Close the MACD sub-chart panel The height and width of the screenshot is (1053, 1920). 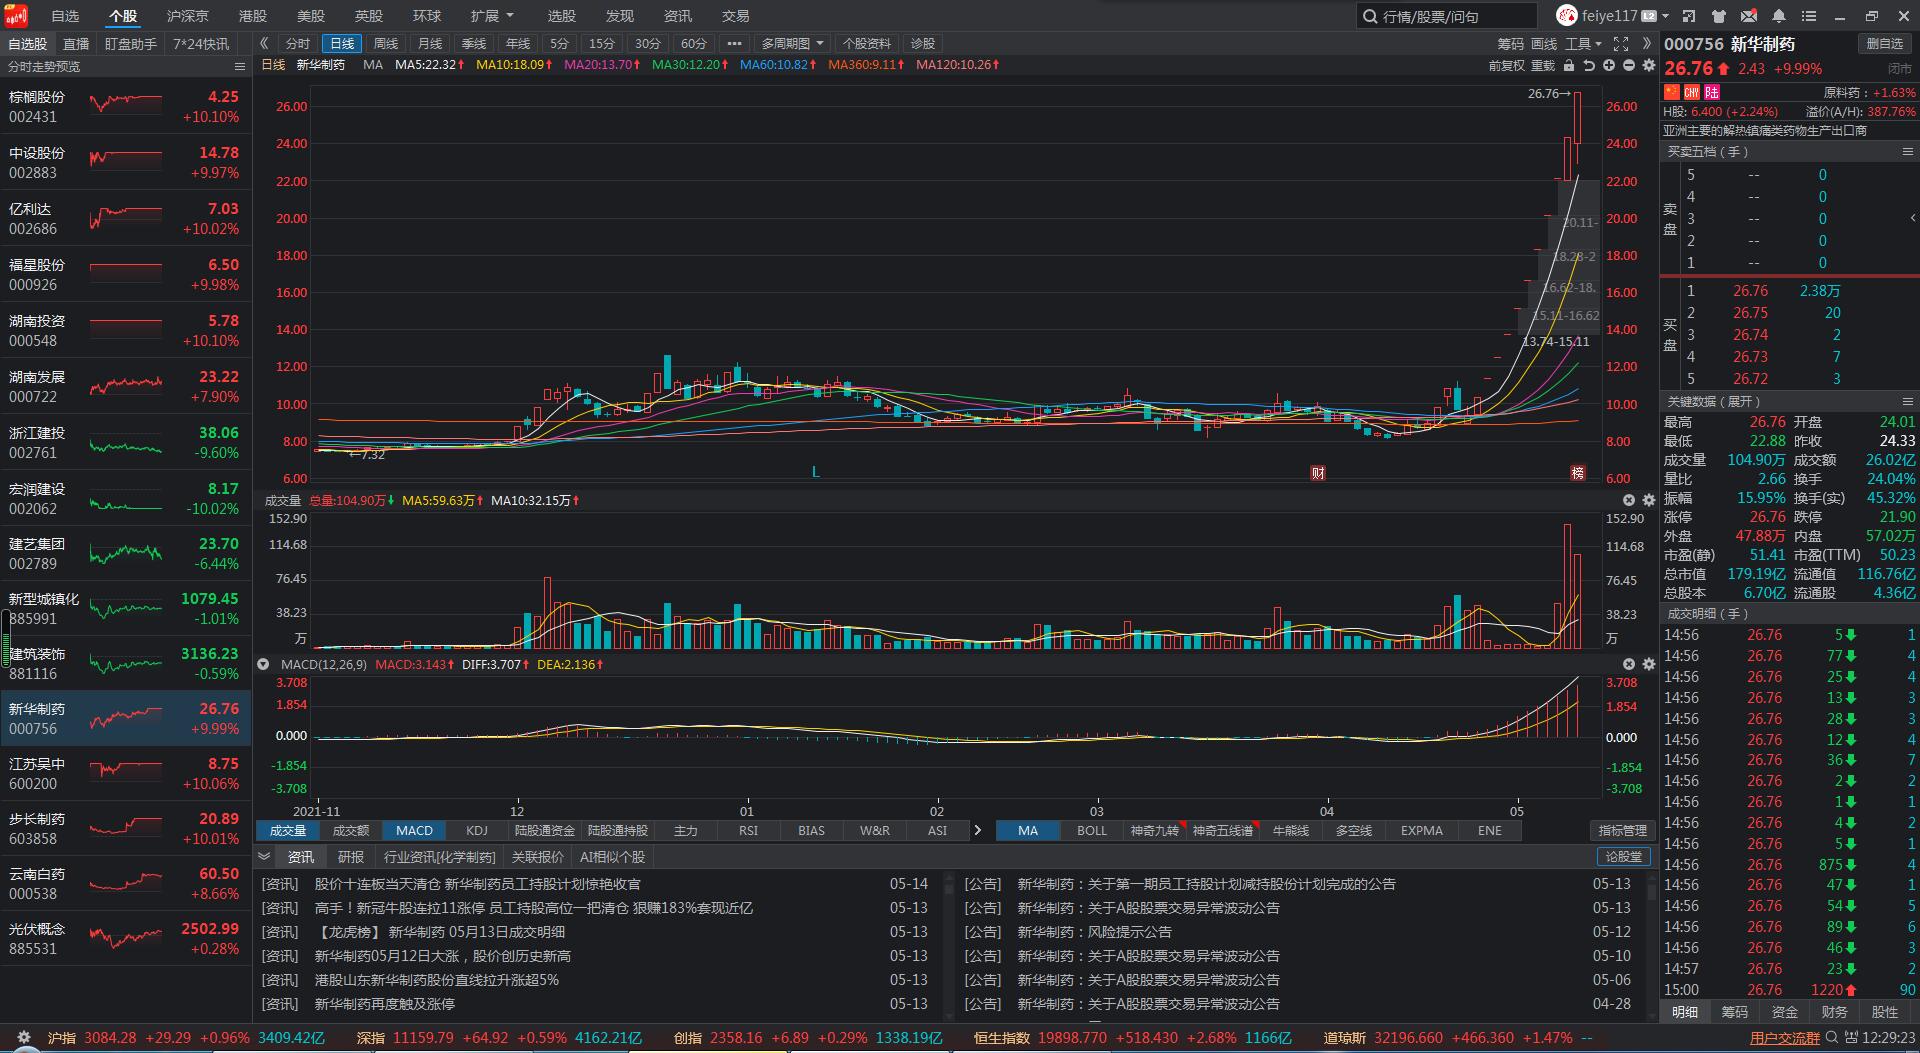point(1629,664)
